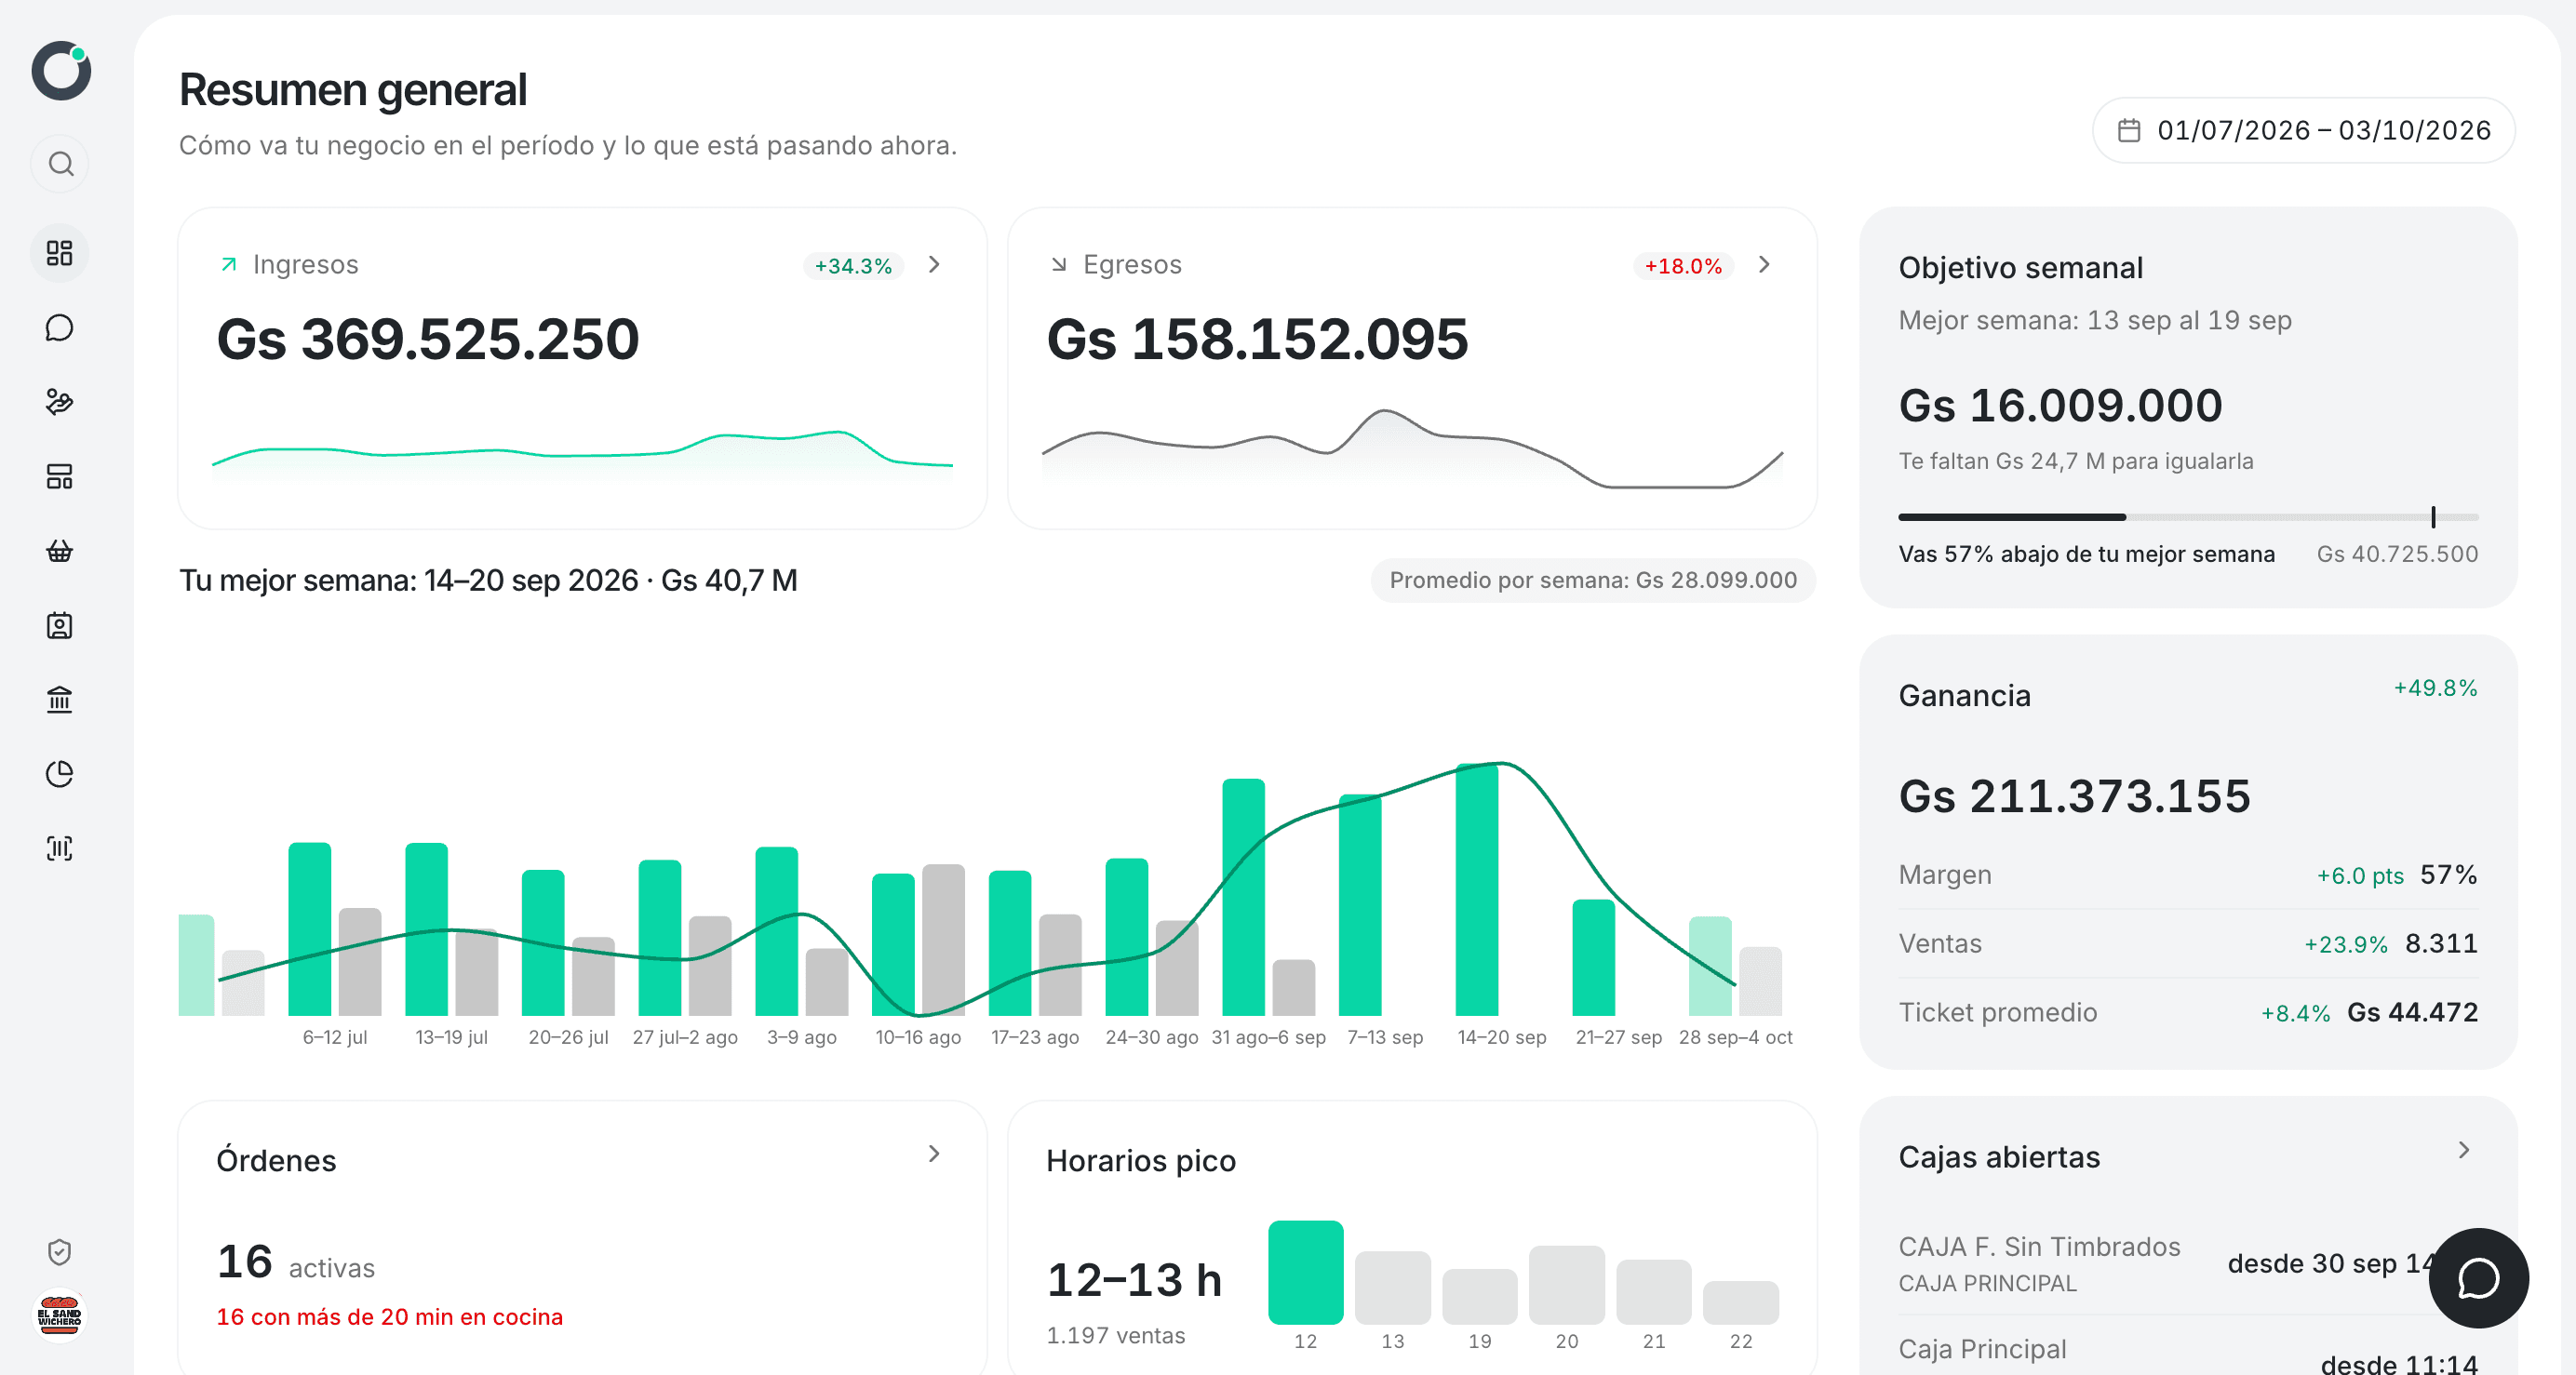The width and height of the screenshot is (2576, 1375).
Task: Click the calendar icon in date range
Action: pos(2129,131)
